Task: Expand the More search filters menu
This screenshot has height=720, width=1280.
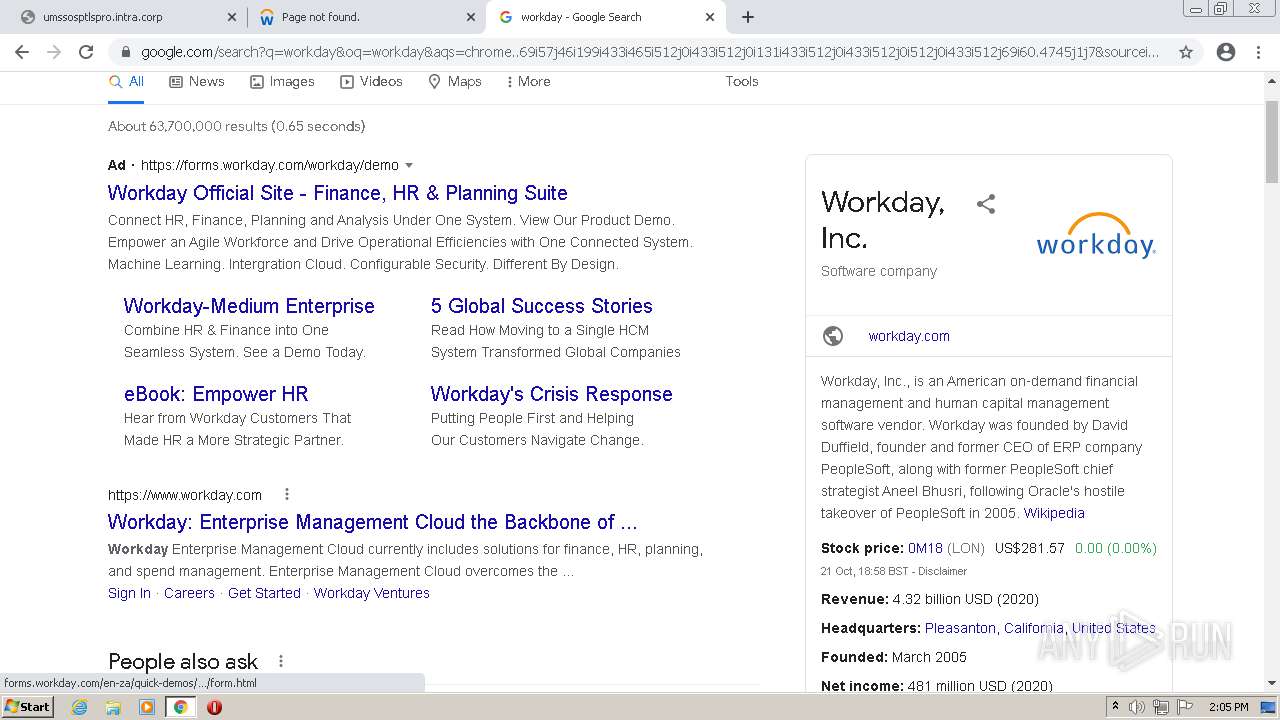Action: pos(528,82)
